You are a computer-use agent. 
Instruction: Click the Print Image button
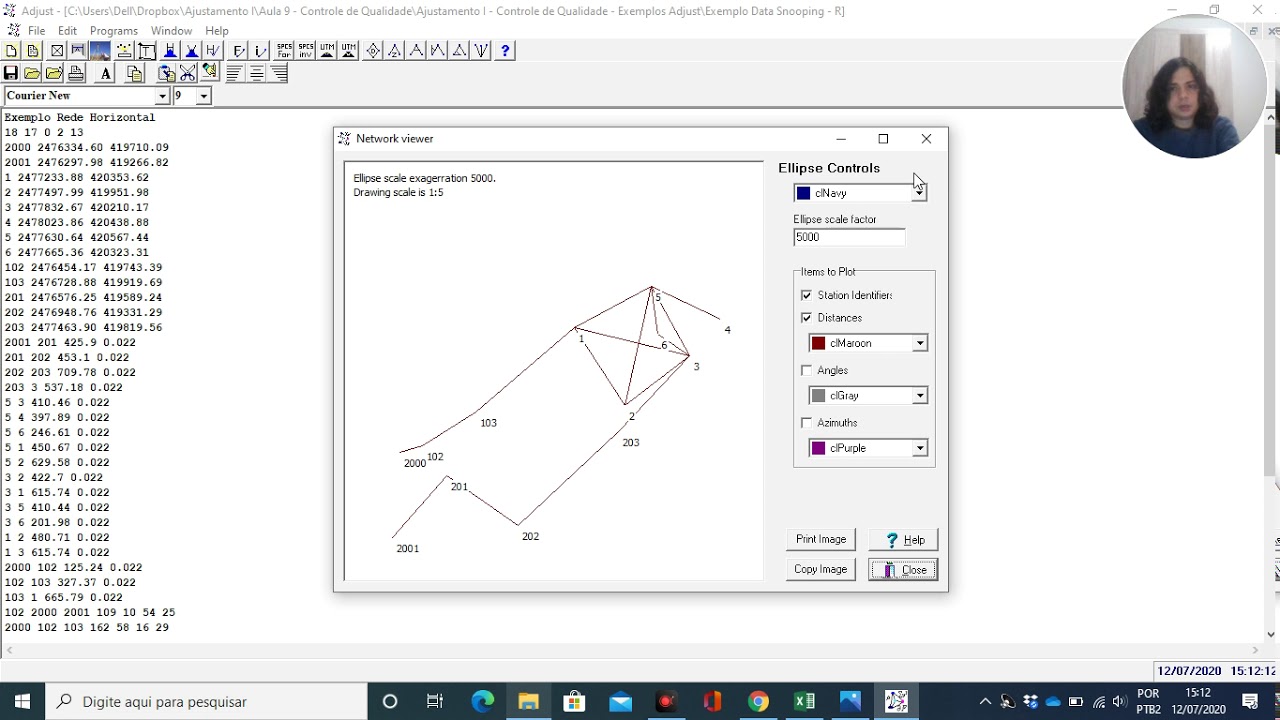820,539
